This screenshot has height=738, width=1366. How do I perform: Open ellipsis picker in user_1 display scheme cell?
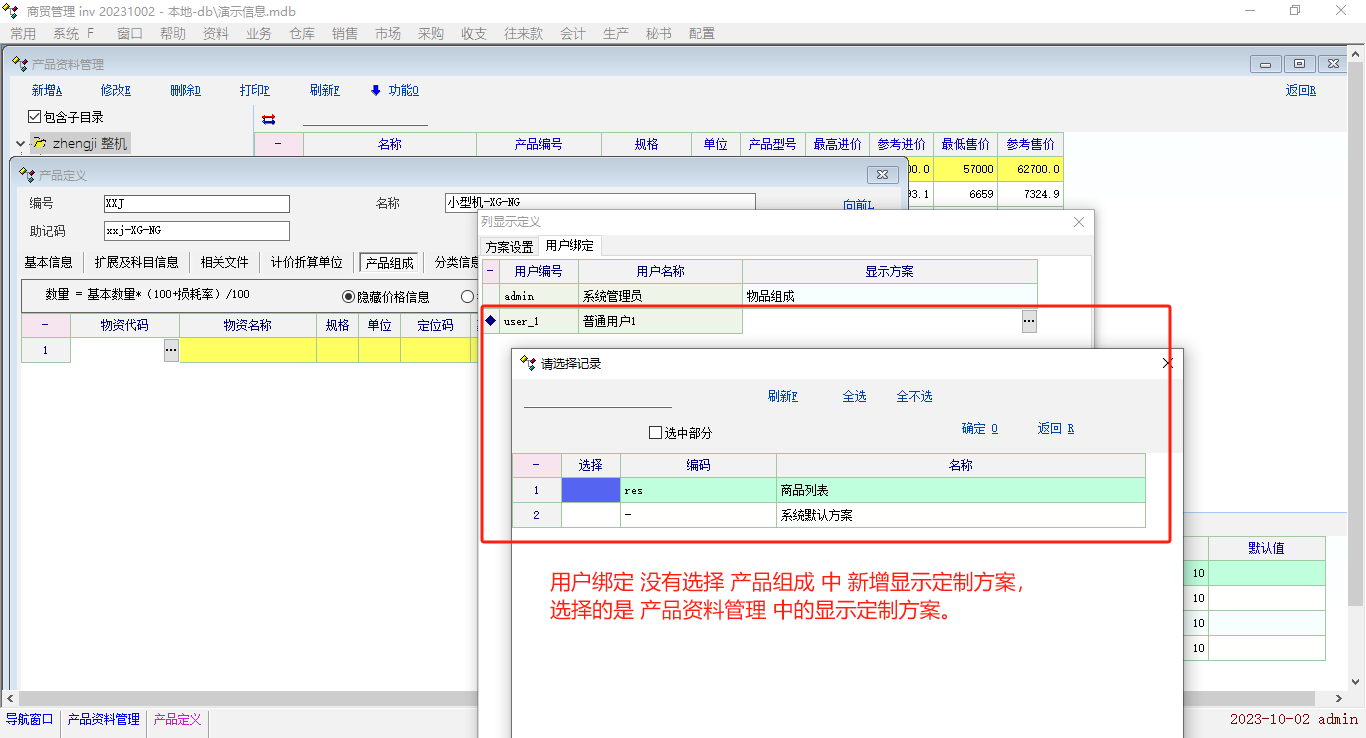tap(1029, 321)
